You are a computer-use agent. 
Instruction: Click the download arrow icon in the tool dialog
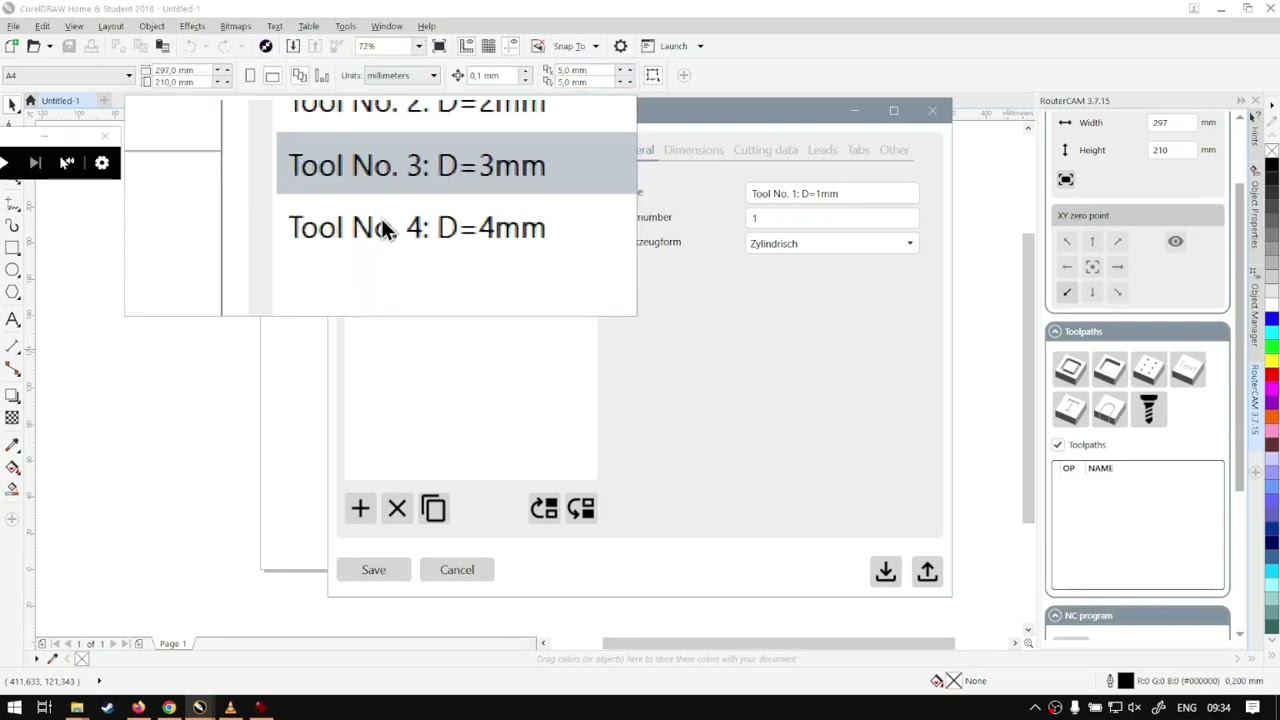pyautogui.click(x=885, y=571)
